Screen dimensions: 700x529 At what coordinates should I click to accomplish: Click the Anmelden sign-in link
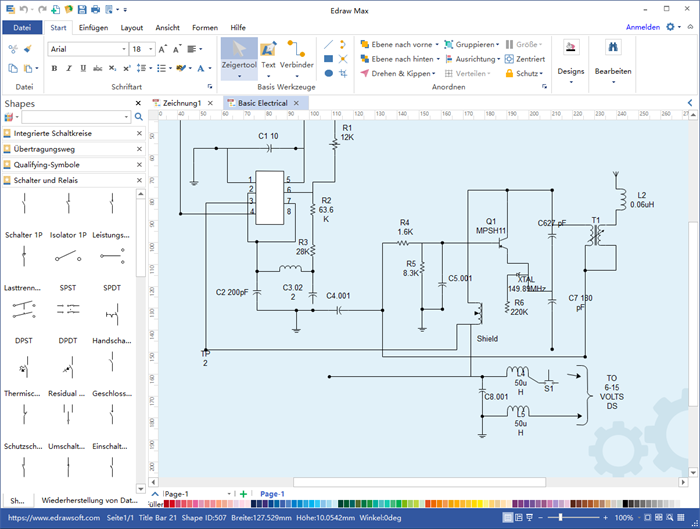[642, 27]
